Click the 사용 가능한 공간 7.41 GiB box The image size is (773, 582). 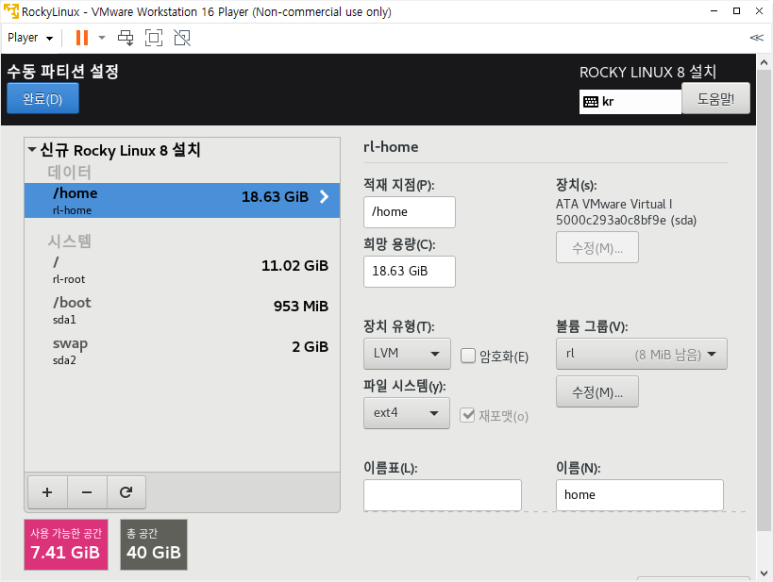click(66, 545)
